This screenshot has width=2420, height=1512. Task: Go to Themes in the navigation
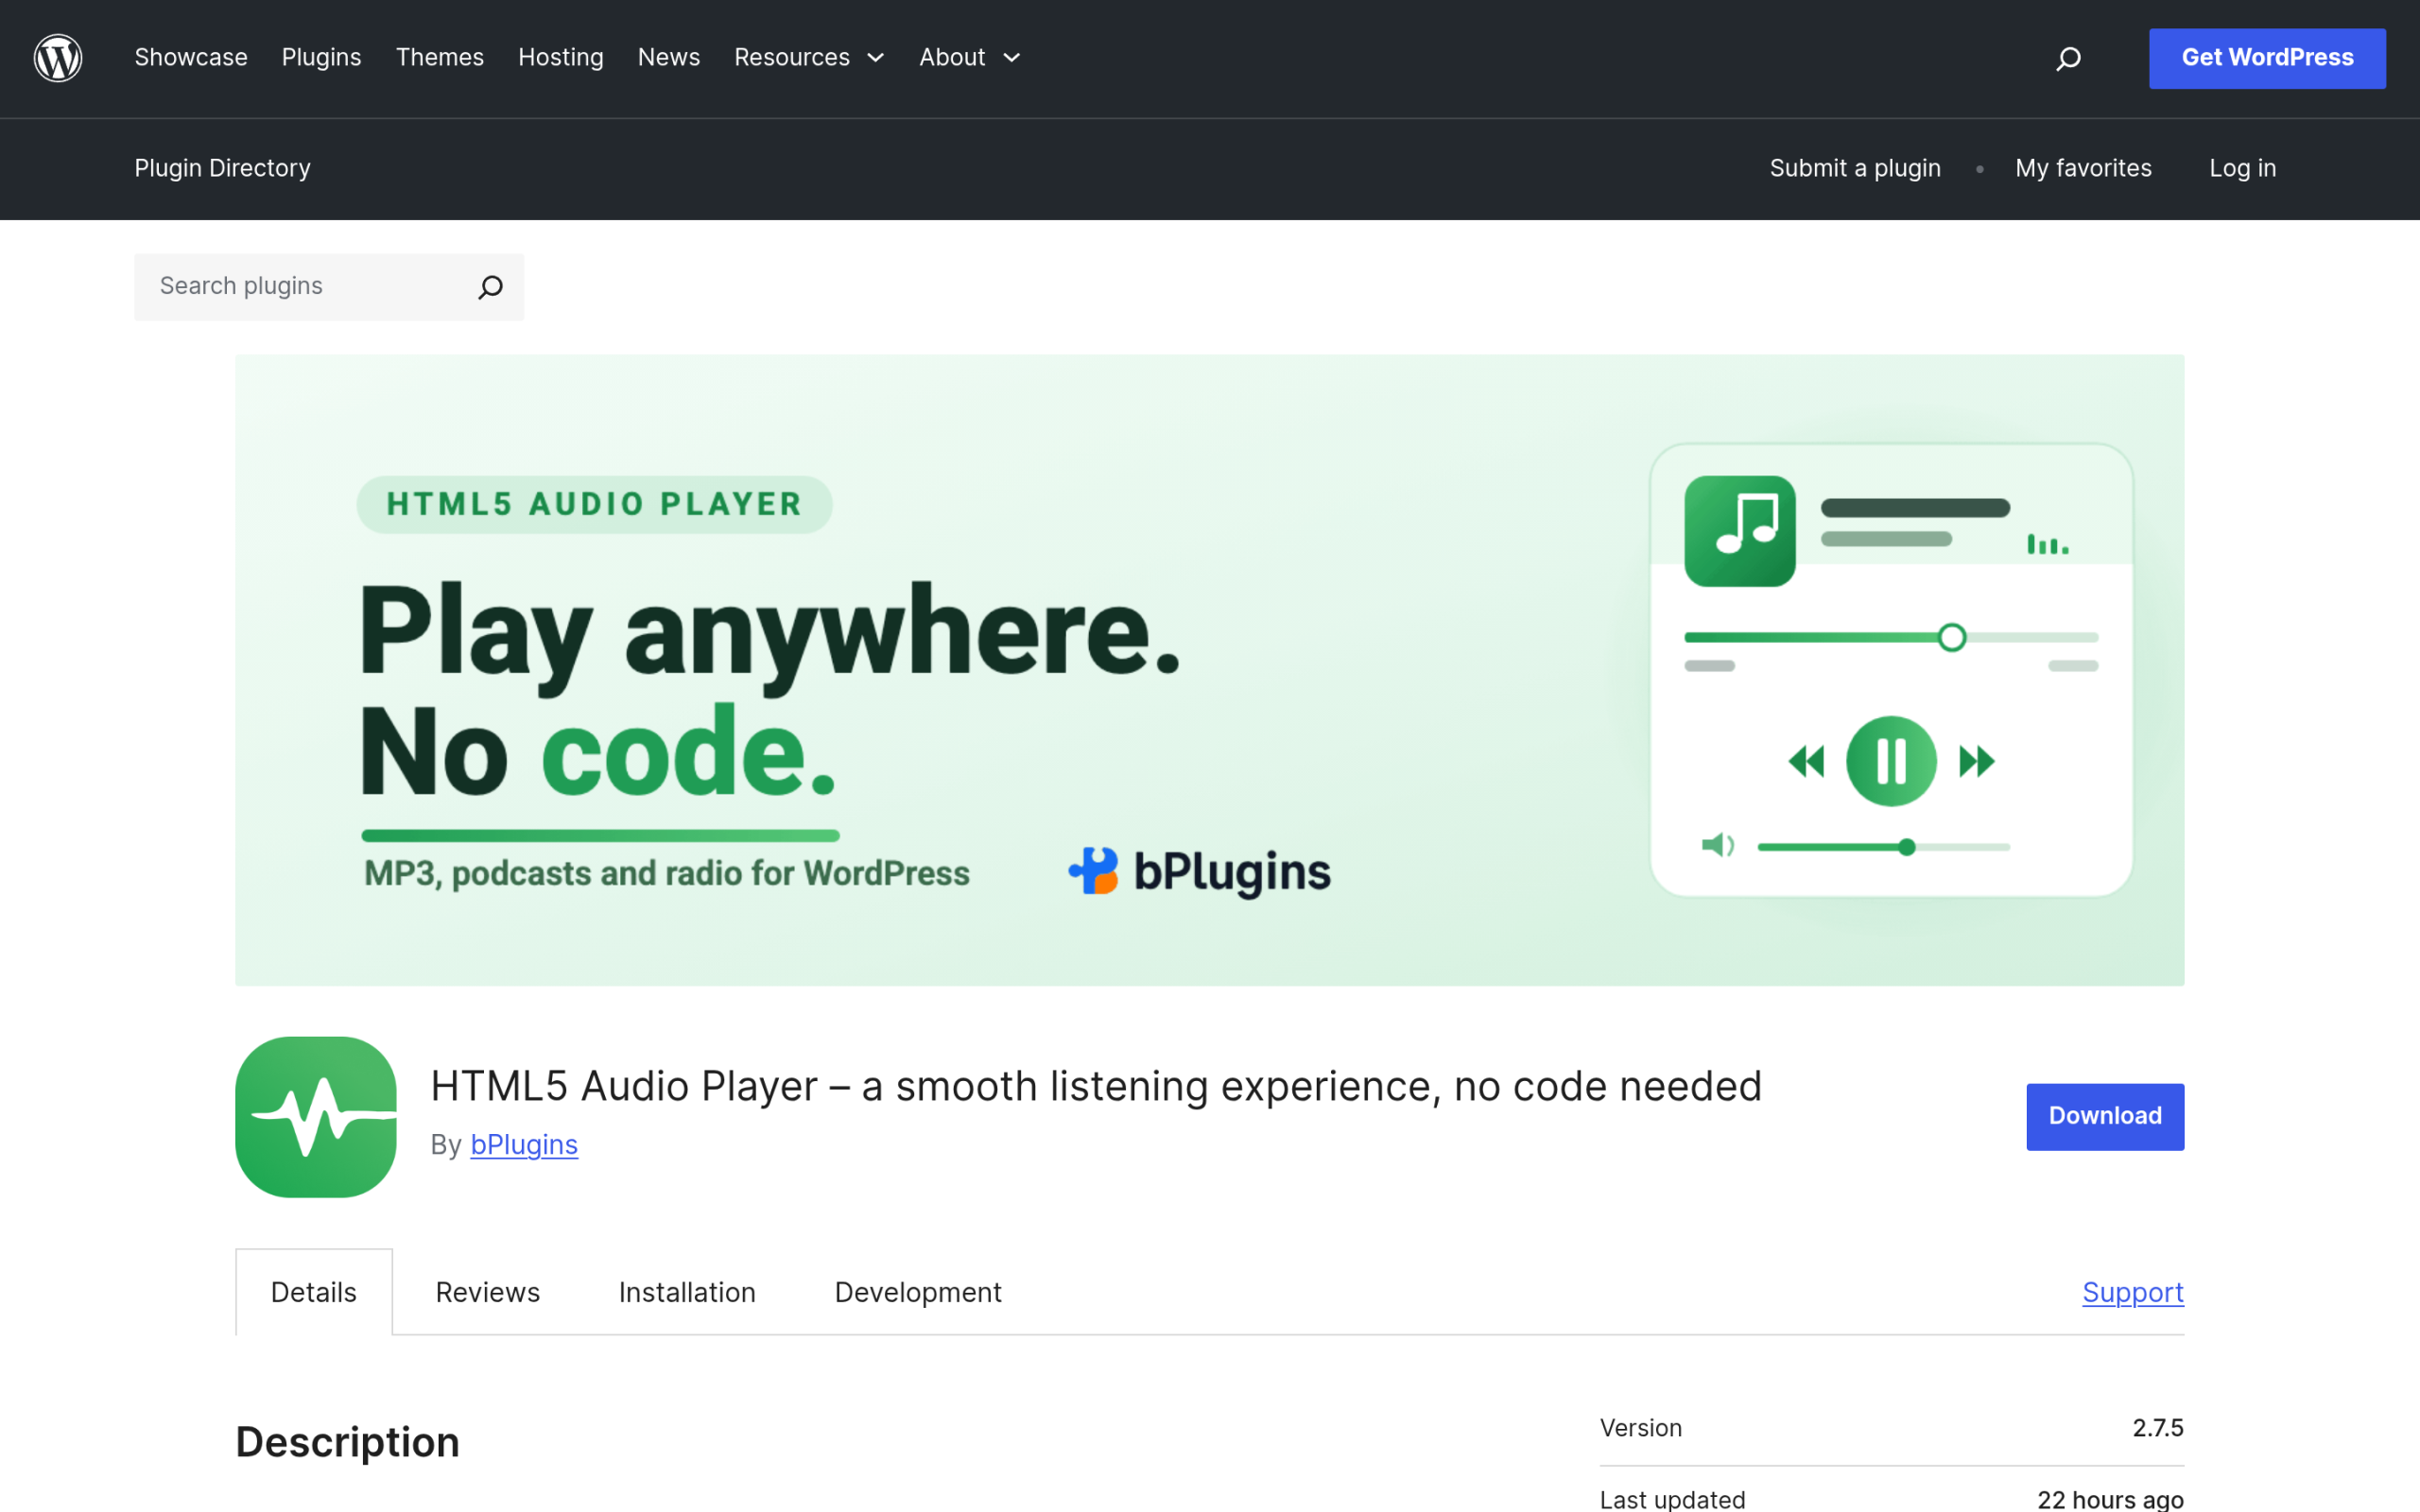click(440, 58)
